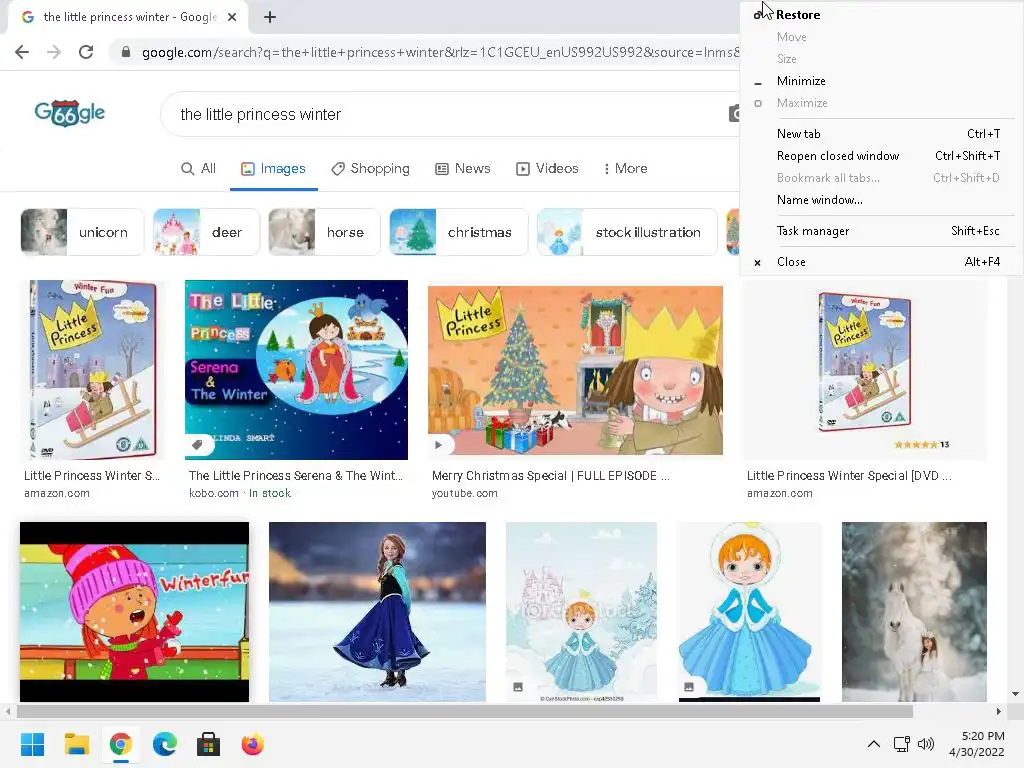Click the vertical scrollbar down arrow

pyautogui.click(x=1016, y=694)
